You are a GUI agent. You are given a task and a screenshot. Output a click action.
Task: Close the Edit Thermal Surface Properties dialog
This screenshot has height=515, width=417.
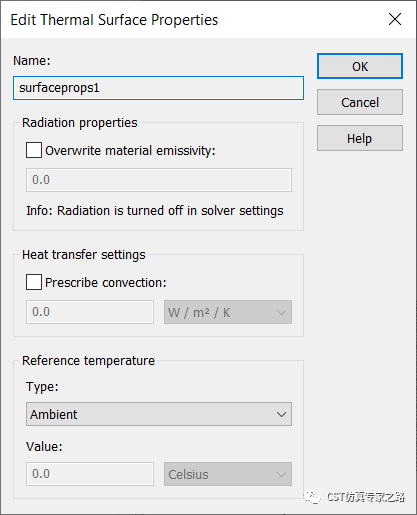coord(395,19)
